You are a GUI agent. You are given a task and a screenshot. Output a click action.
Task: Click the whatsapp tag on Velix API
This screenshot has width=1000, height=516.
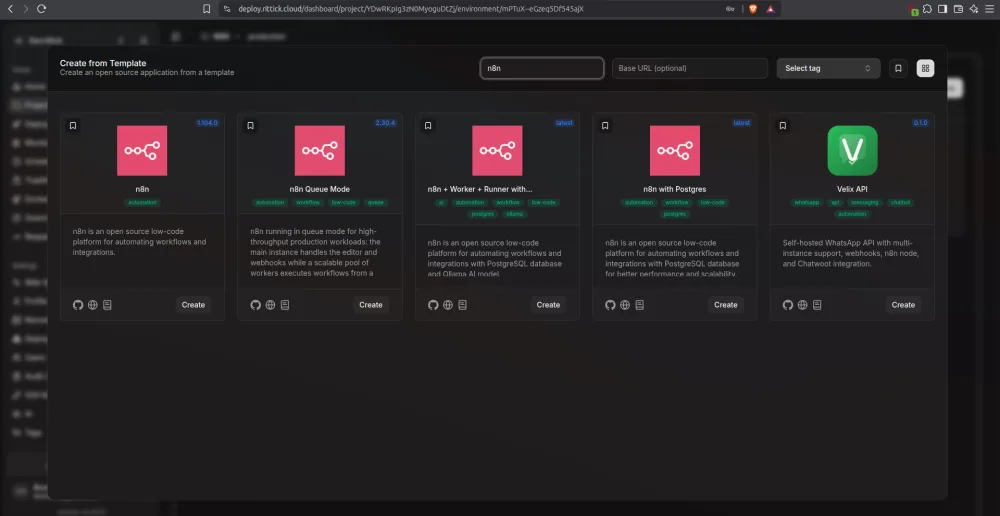(x=806, y=202)
